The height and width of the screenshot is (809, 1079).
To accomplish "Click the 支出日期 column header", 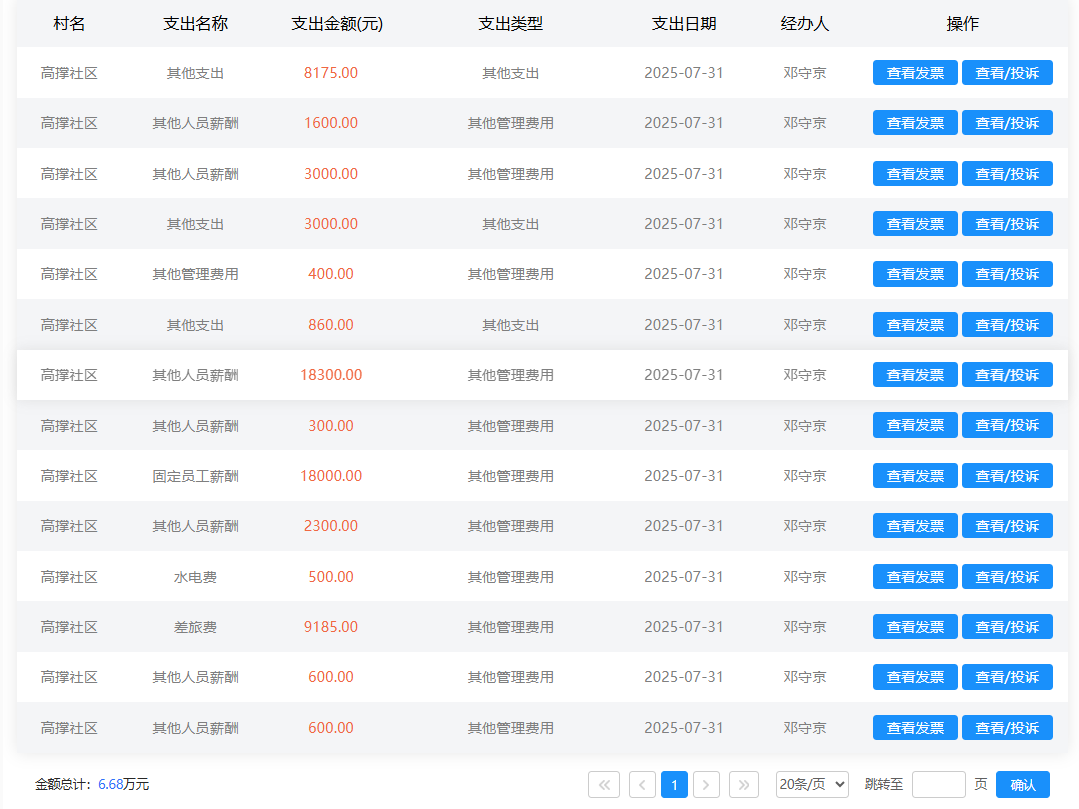I will (683, 24).
